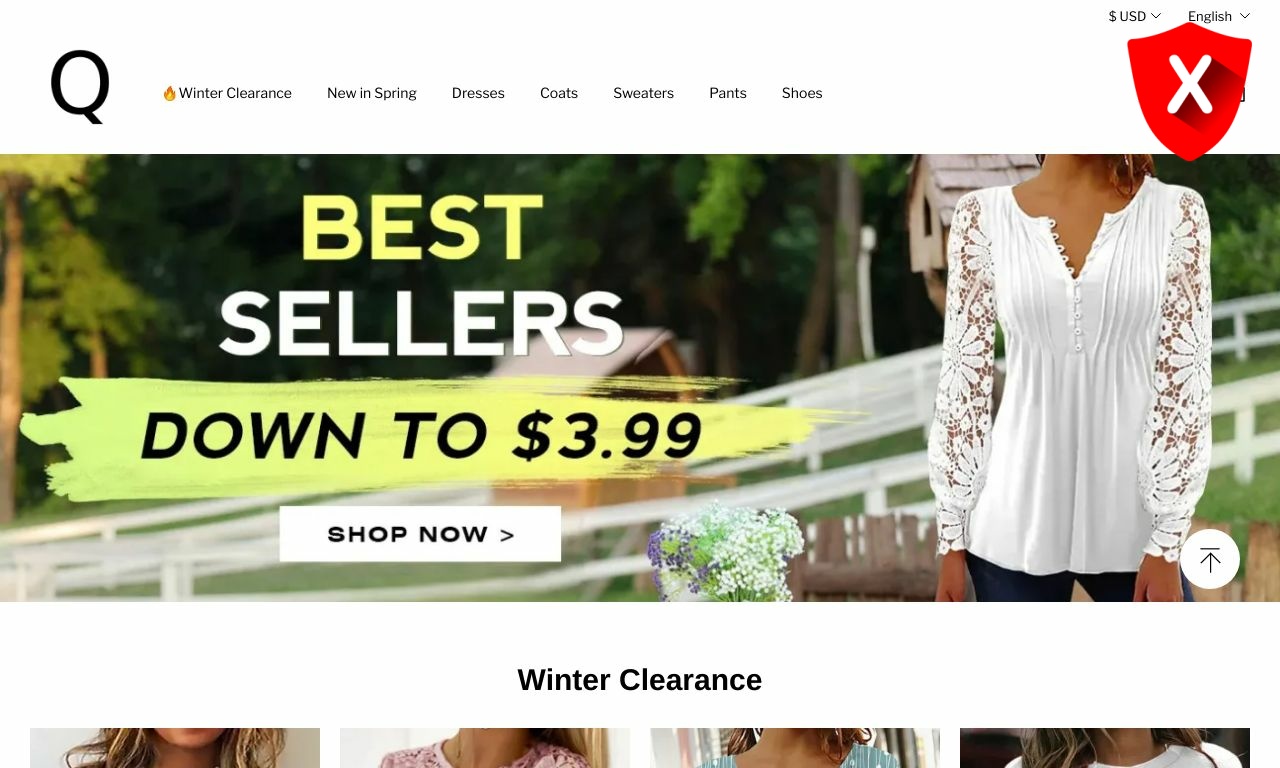Click the SHOP NOW banner button

tap(420, 534)
